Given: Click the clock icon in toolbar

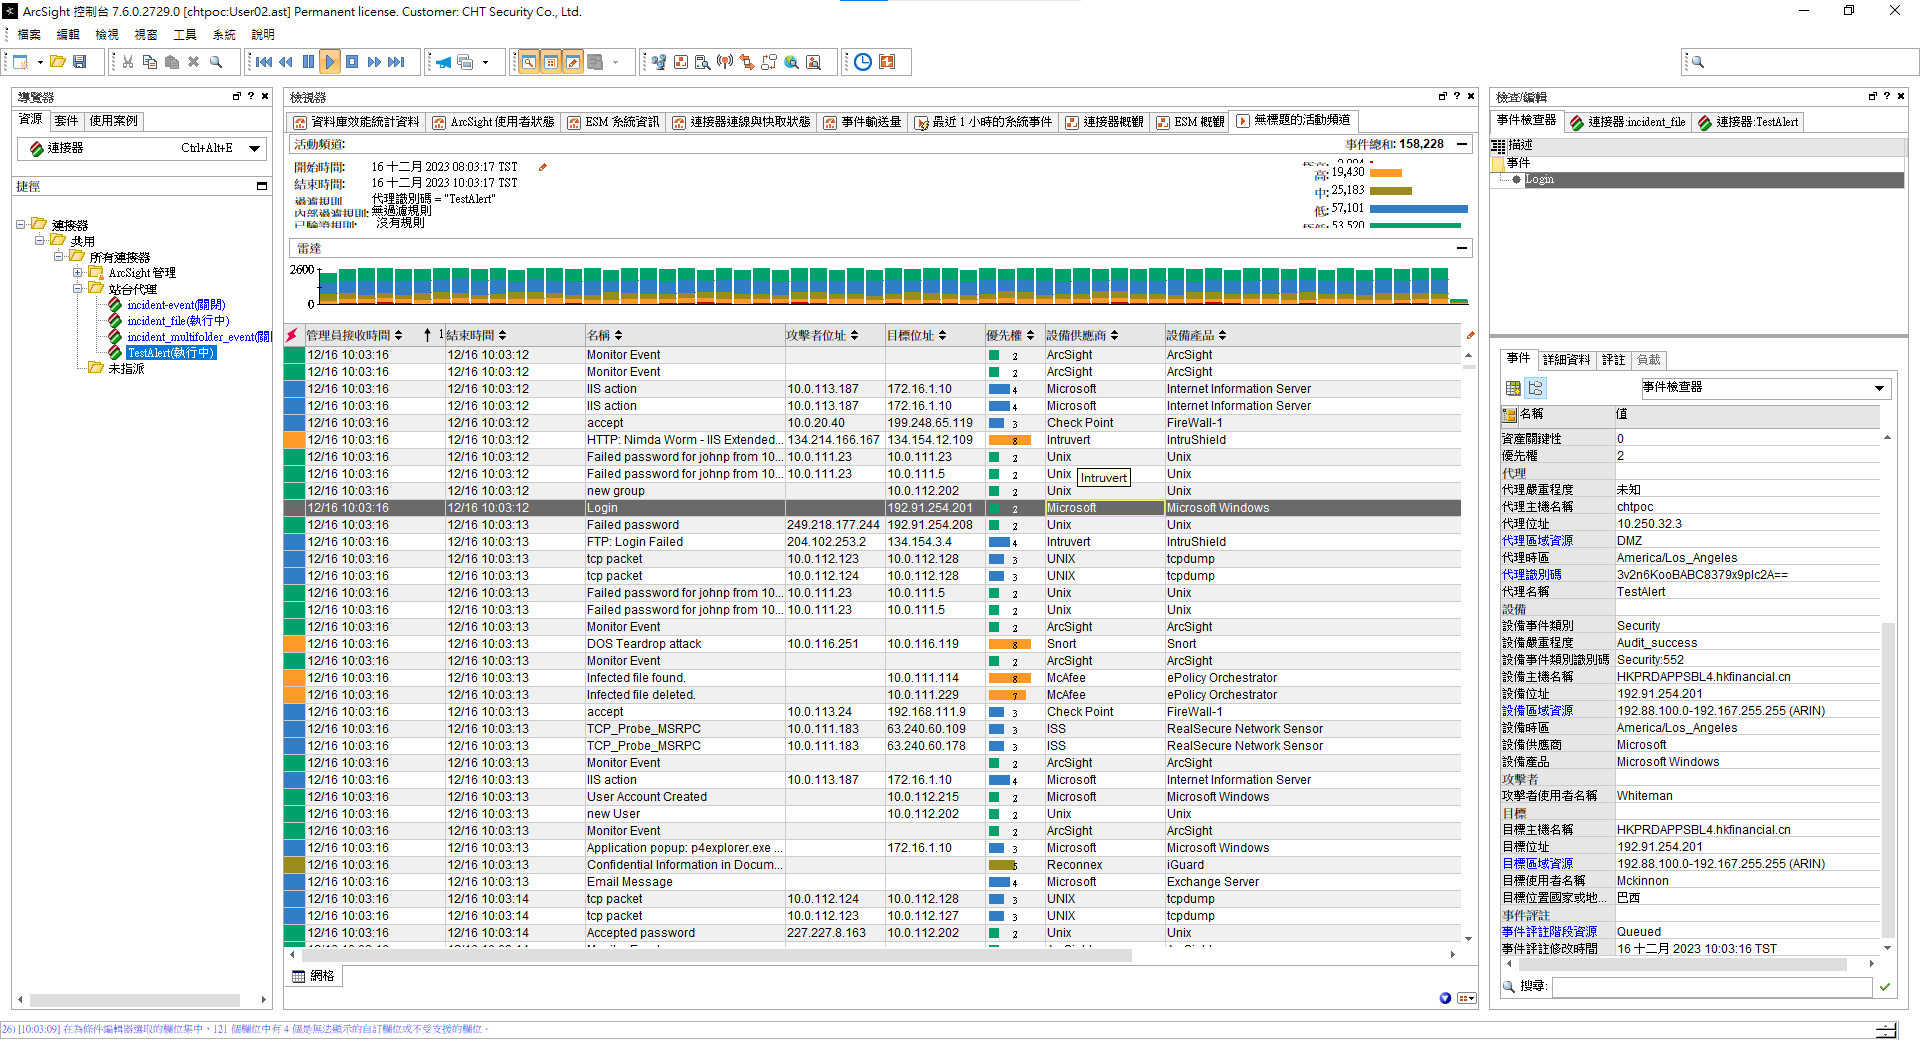Looking at the screenshot, I should point(863,62).
